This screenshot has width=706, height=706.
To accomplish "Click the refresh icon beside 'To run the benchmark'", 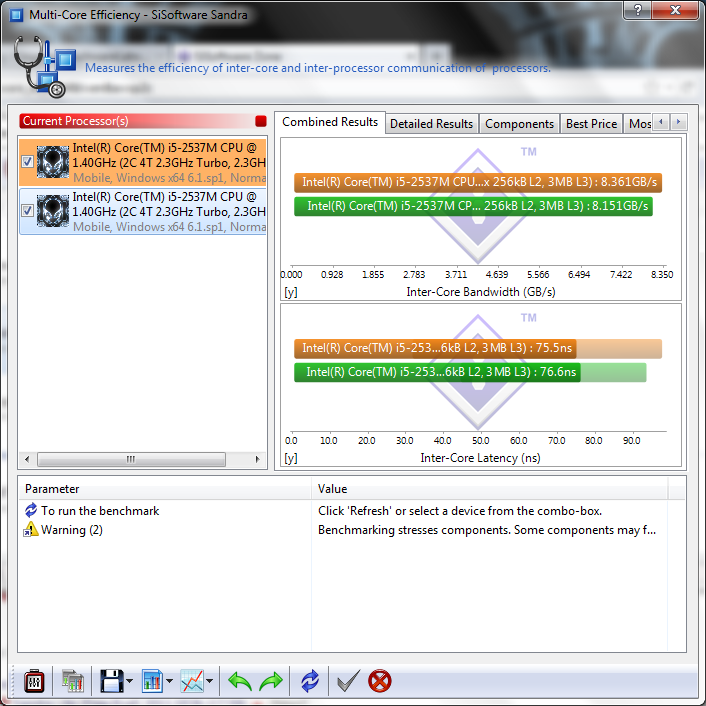I will point(31,511).
